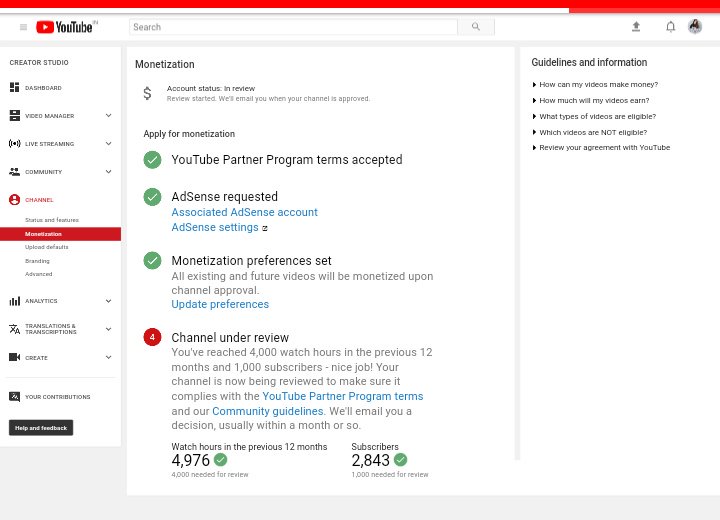Click the dollar sign account status icon
This screenshot has width=720, height=520.
147,93
